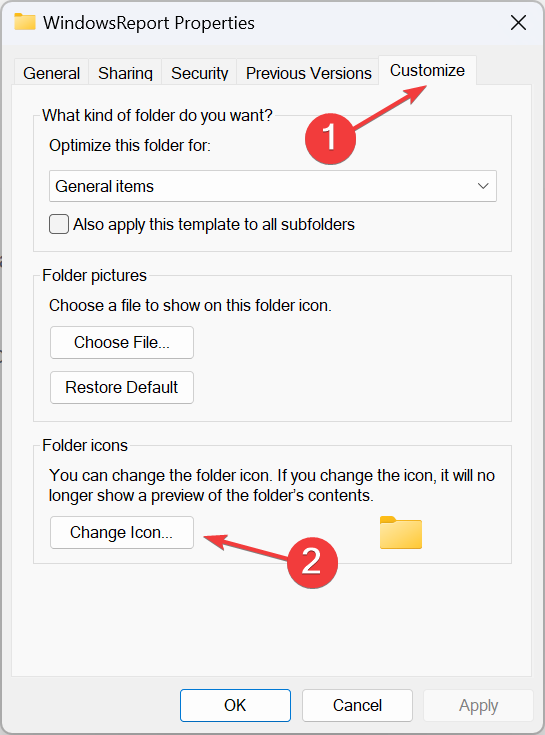This screenshot has width=545, height=735.
Task: Click the yellow folder icon preview
Action: pyautogui.click(x=401, y=532)
